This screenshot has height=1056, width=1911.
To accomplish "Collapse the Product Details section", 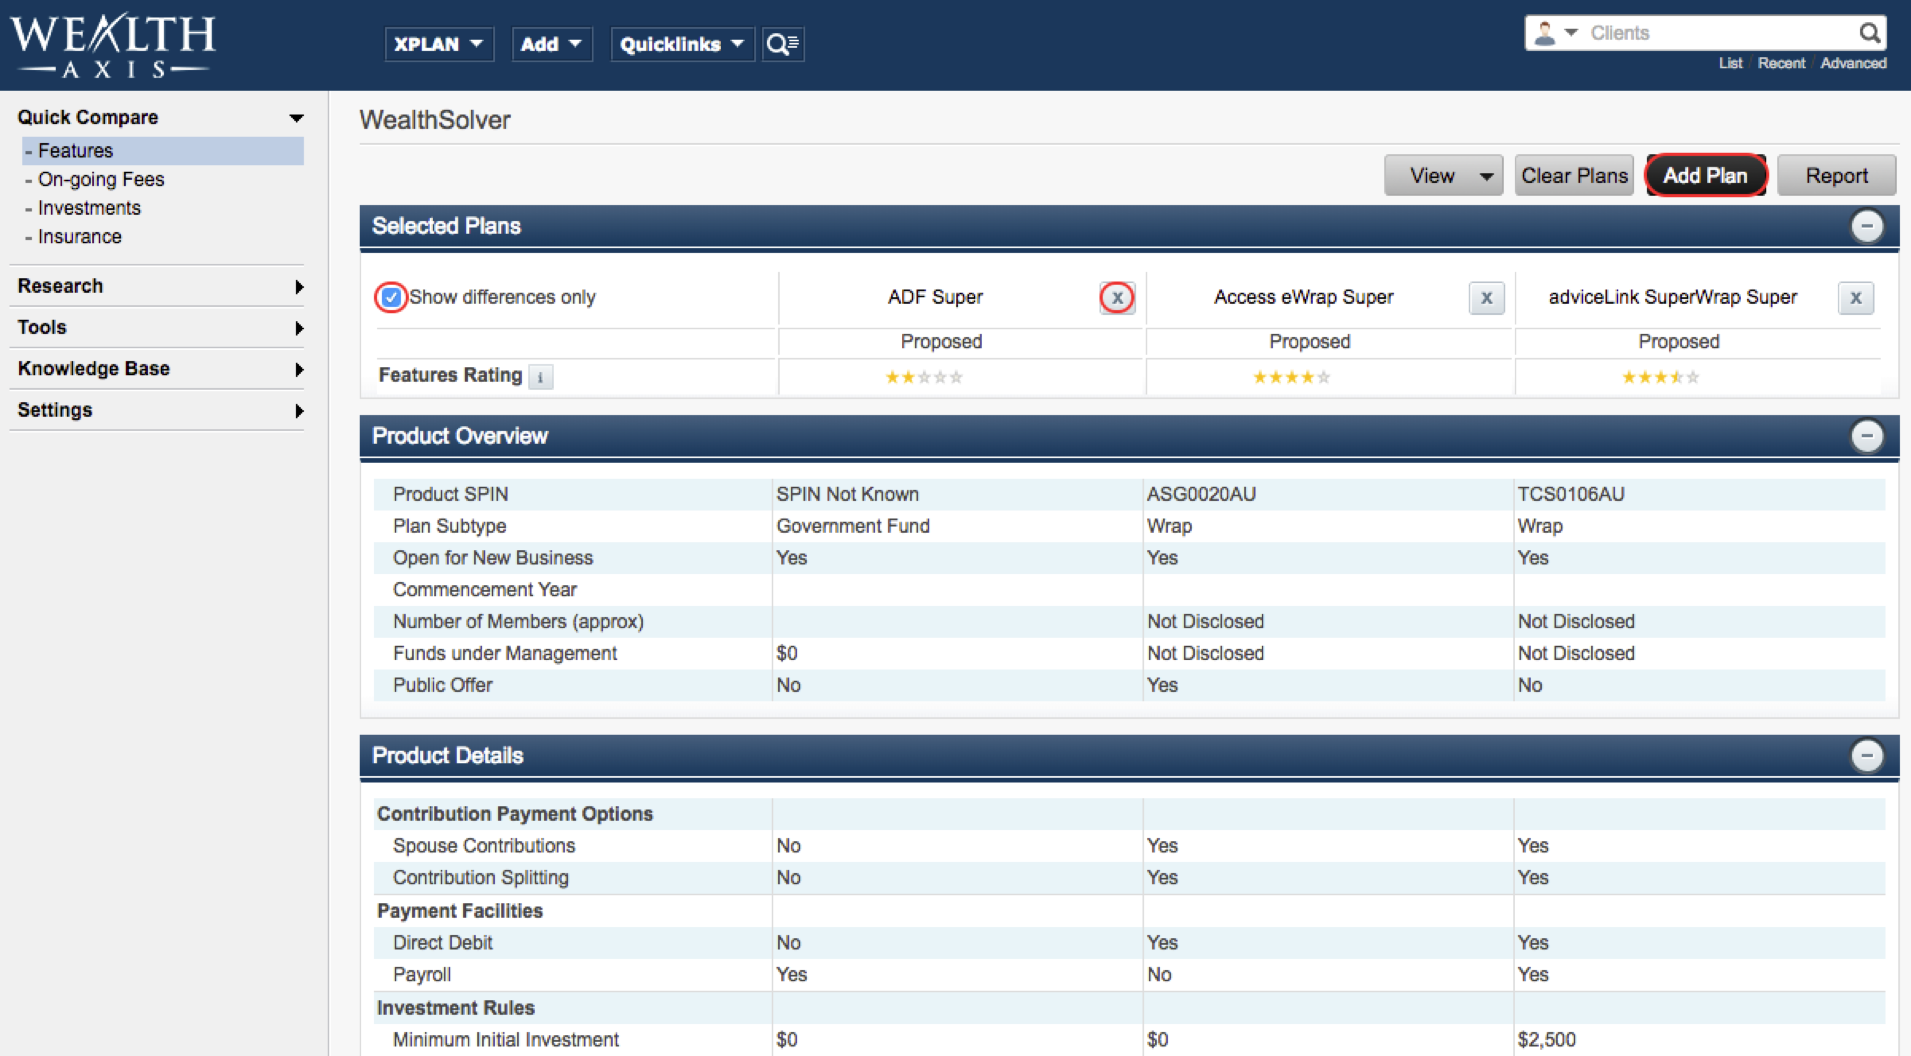I will point(1866,755).
